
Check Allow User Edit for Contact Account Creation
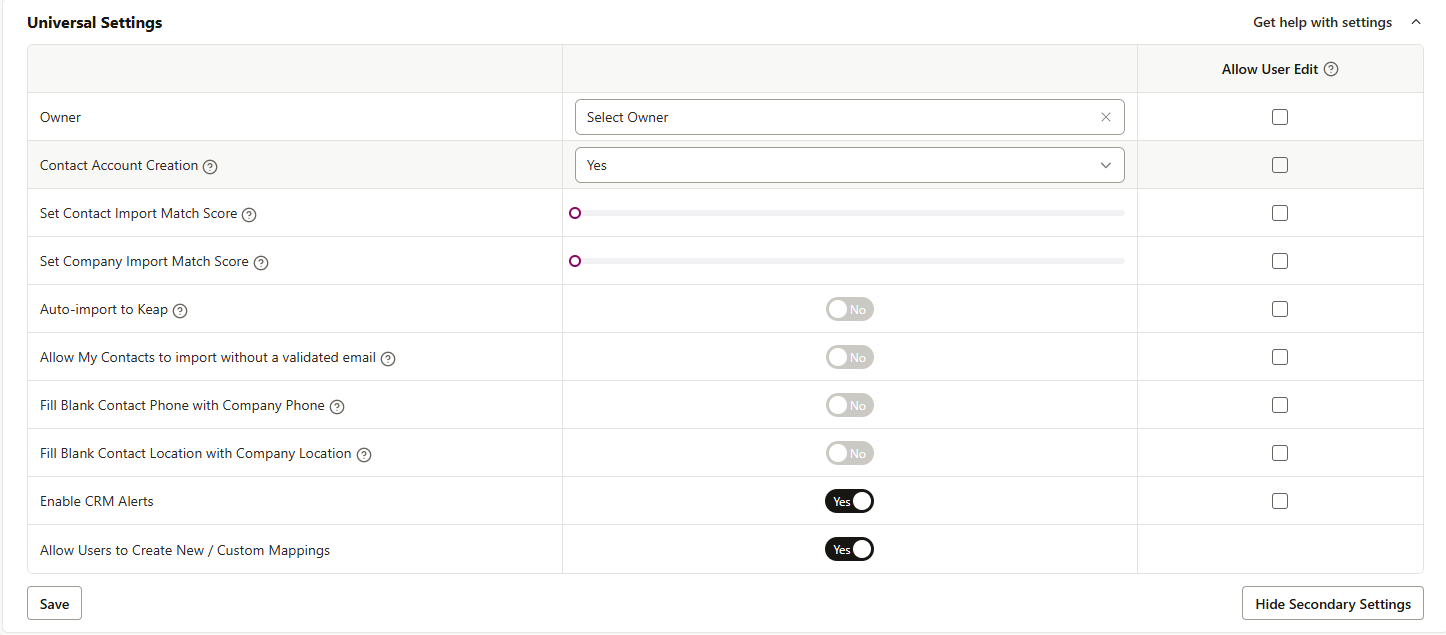(x=1280, y=165)
